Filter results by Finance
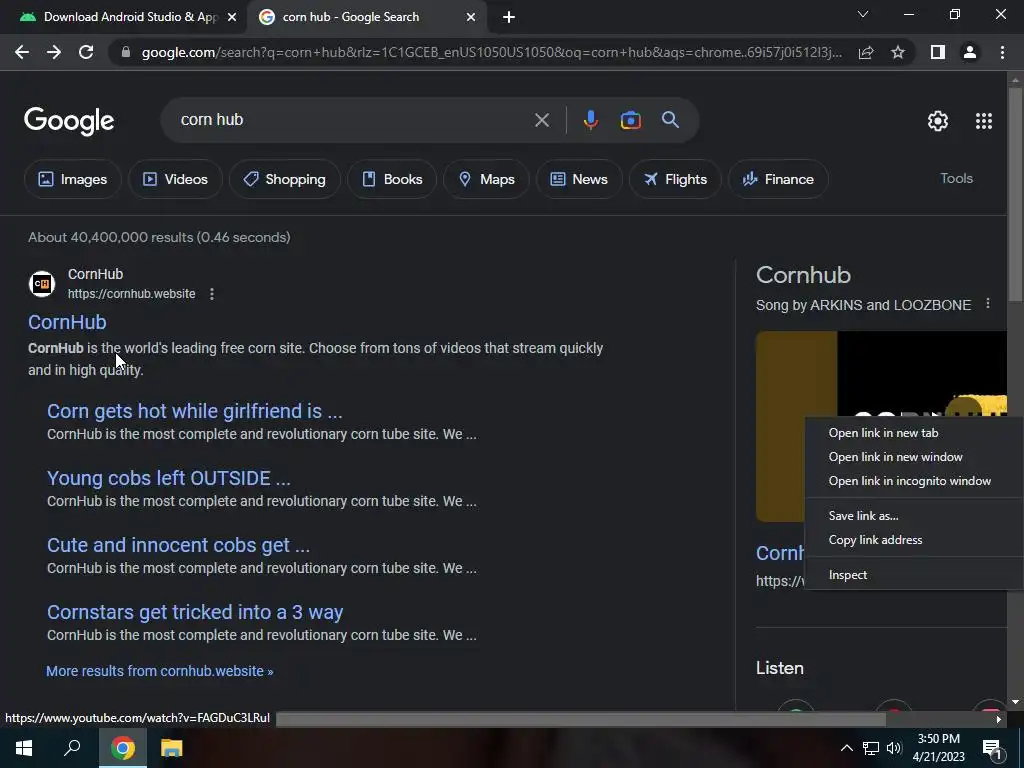 pyautogui.click(x=778, y=179)
